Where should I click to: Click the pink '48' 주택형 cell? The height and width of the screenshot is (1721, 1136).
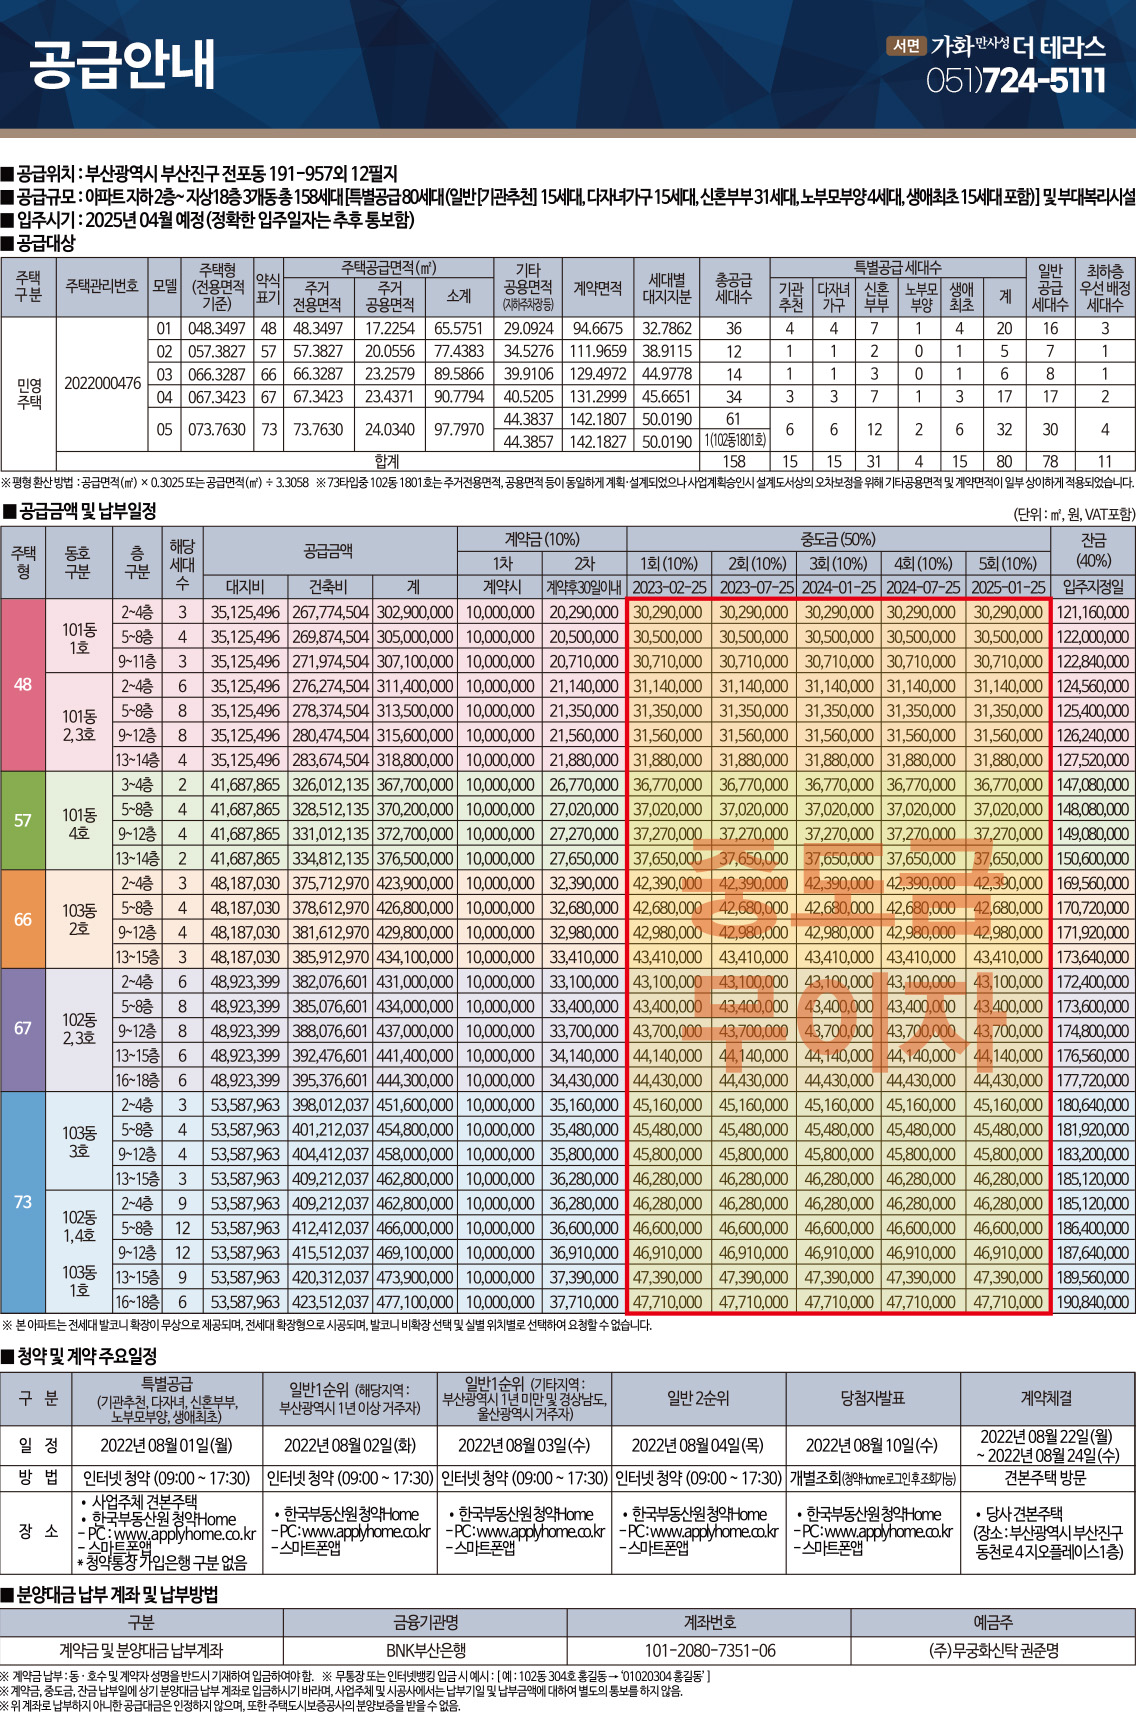(x=23, y=685)
